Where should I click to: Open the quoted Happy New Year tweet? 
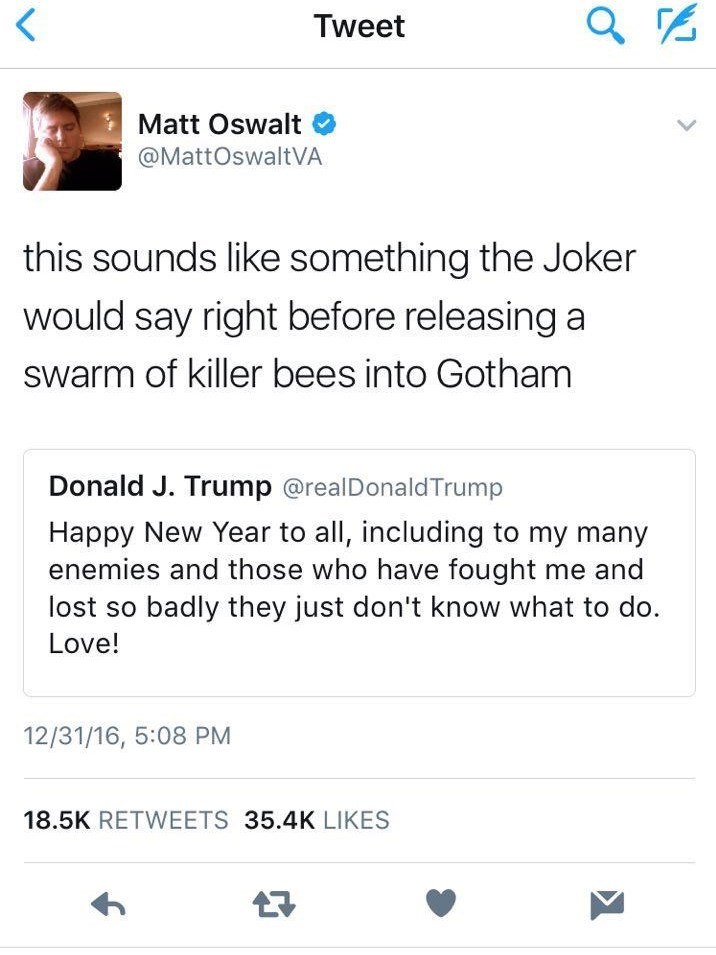(x=359, y=587)
